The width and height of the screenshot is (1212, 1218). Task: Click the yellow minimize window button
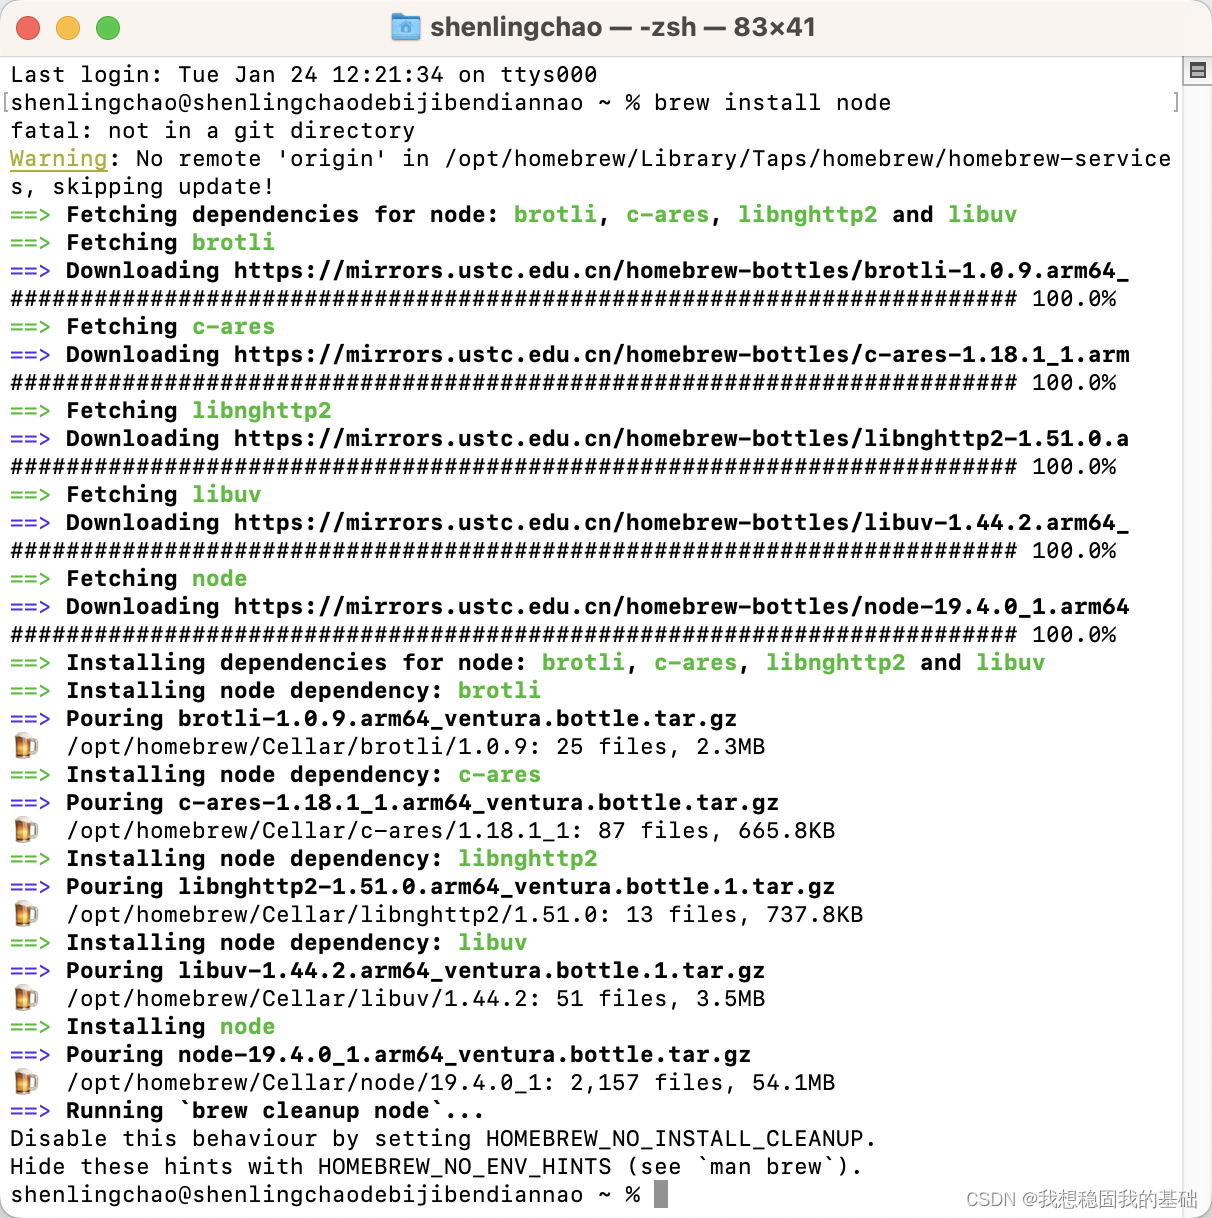click(68, 28)
